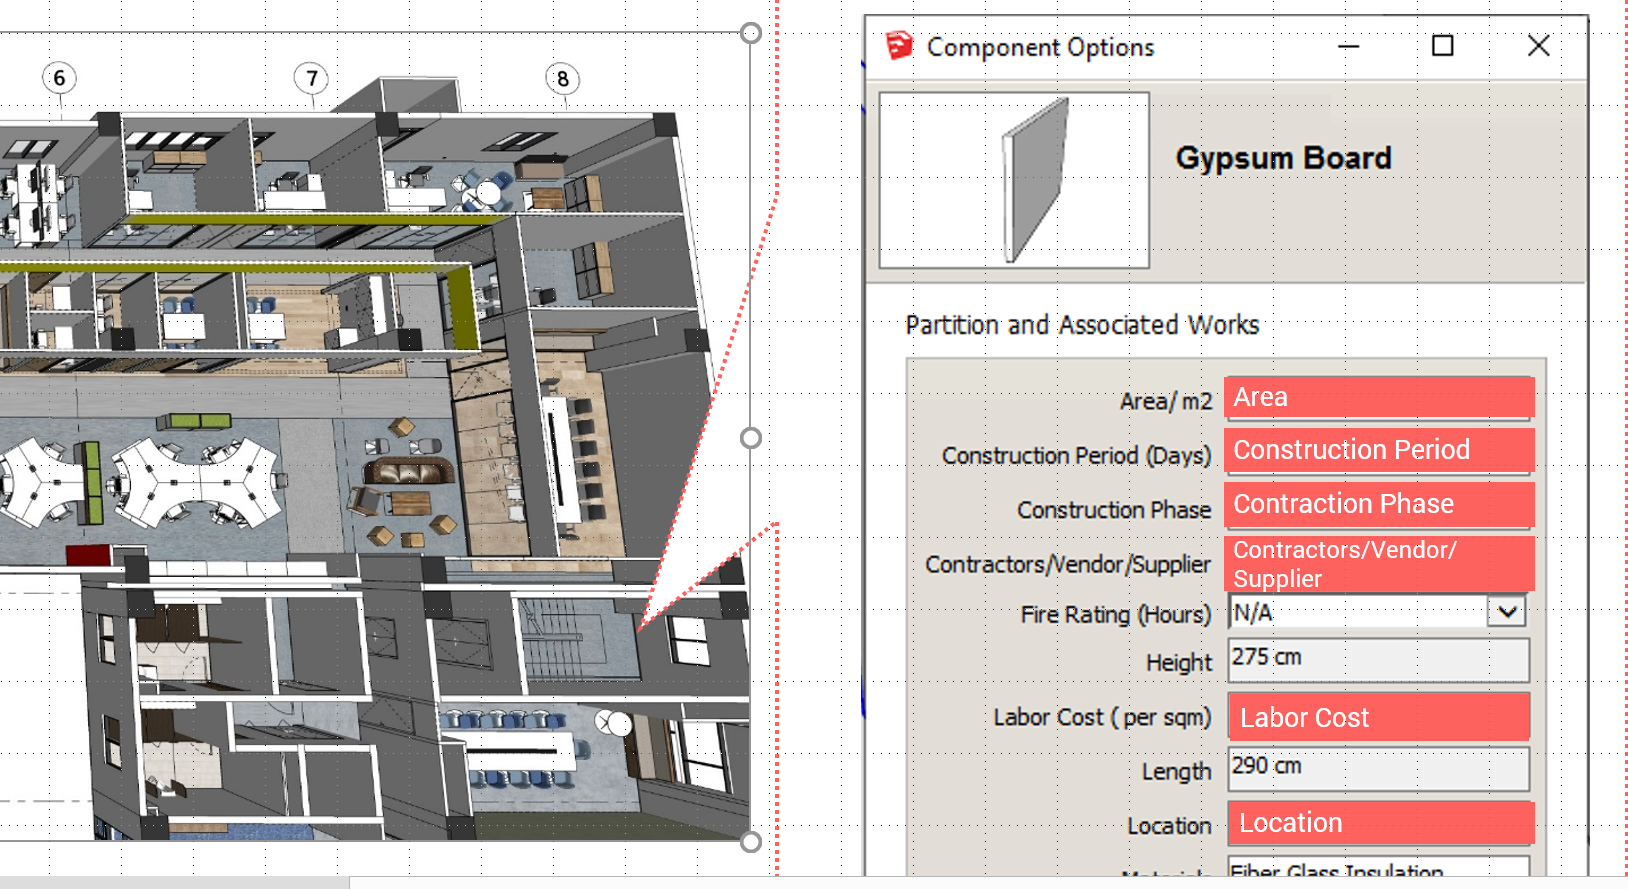Screen dimensions: 1628x889
Task: Click grid bubble number 8
Action: click(563, 79)
